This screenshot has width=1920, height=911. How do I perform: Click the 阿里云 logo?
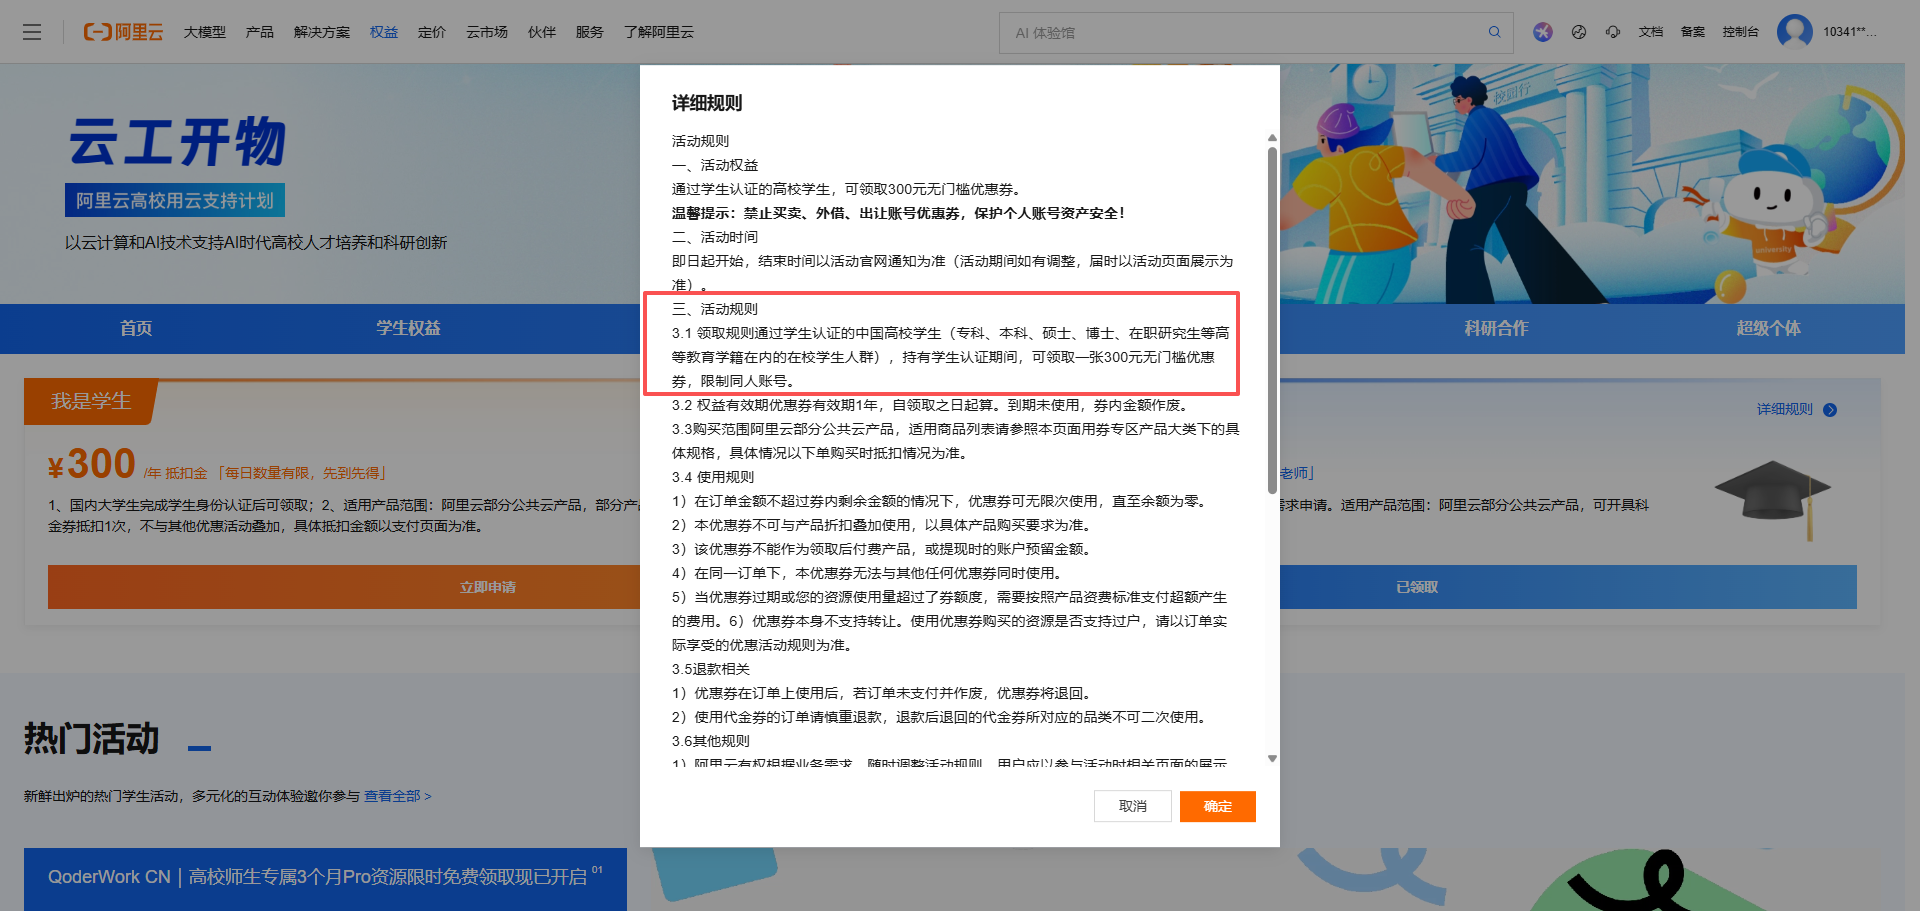pos(123,32)
